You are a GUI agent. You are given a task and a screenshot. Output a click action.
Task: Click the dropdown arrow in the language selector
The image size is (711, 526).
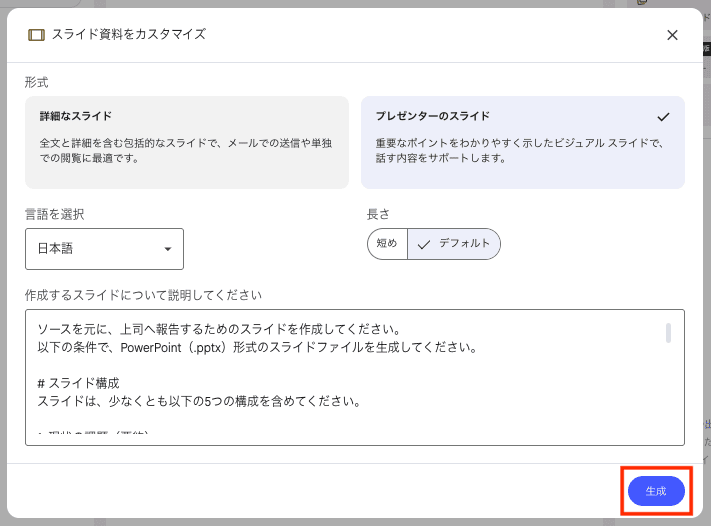tap(167, 249)
